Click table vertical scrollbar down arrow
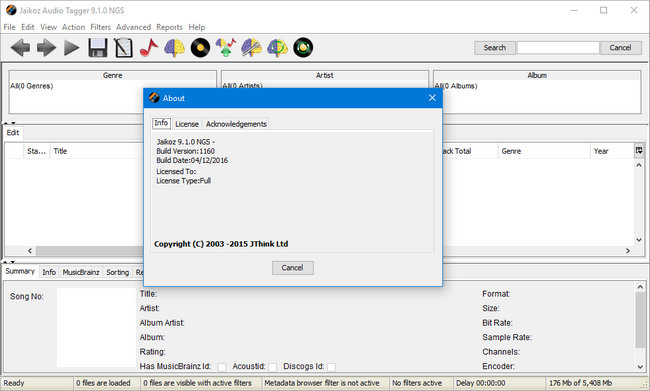 click(x=639, y=240)
